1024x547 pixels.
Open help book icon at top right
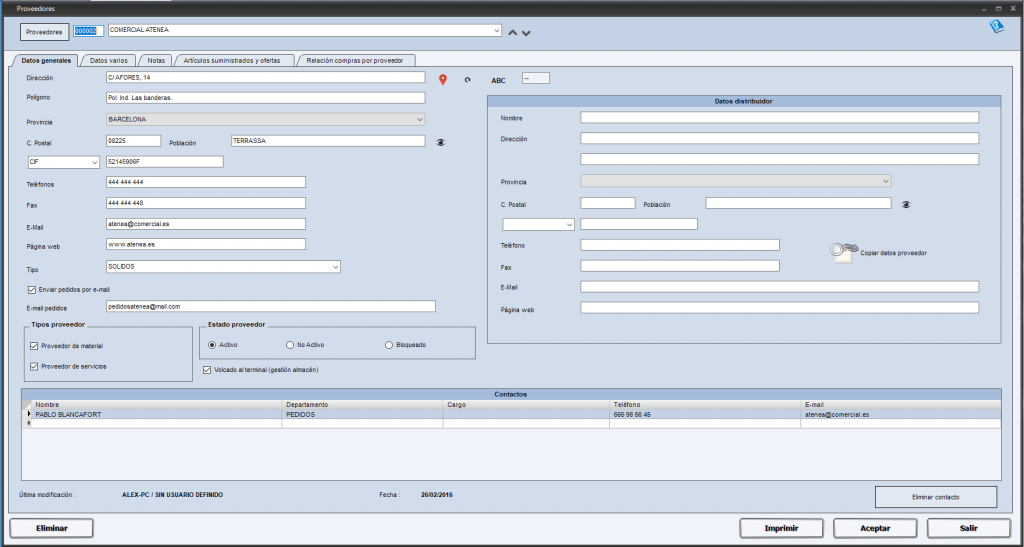pos(997,27)
